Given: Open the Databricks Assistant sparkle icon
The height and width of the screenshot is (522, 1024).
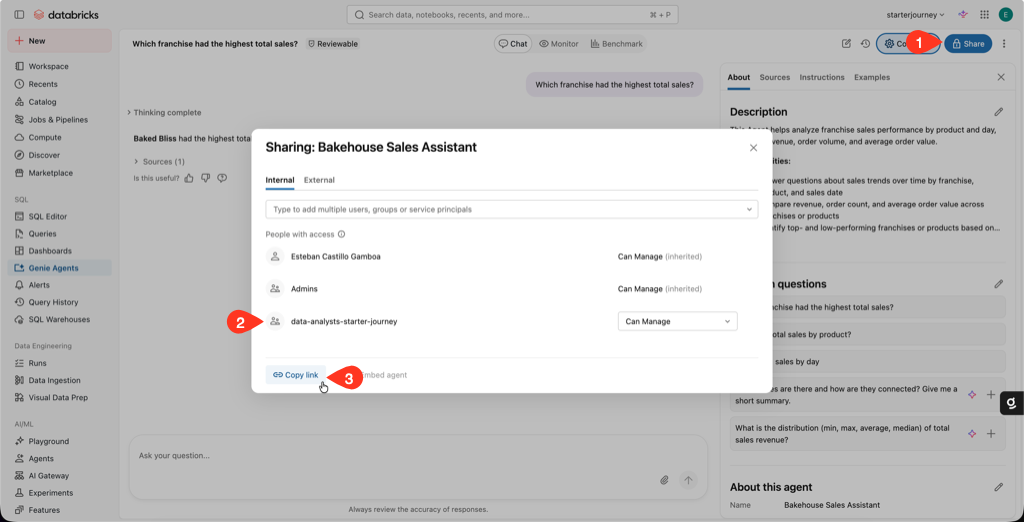Looking at the screenshot, I should 963,14.
